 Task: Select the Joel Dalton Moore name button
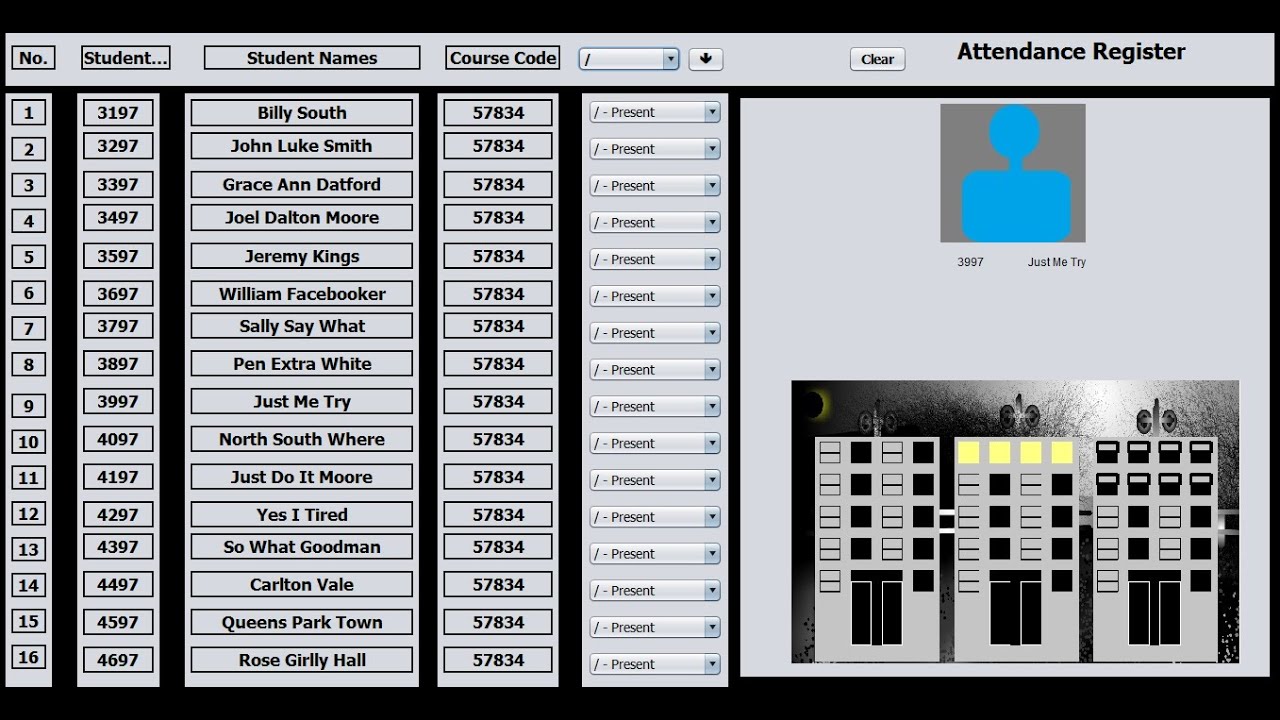tap(301, 218)
